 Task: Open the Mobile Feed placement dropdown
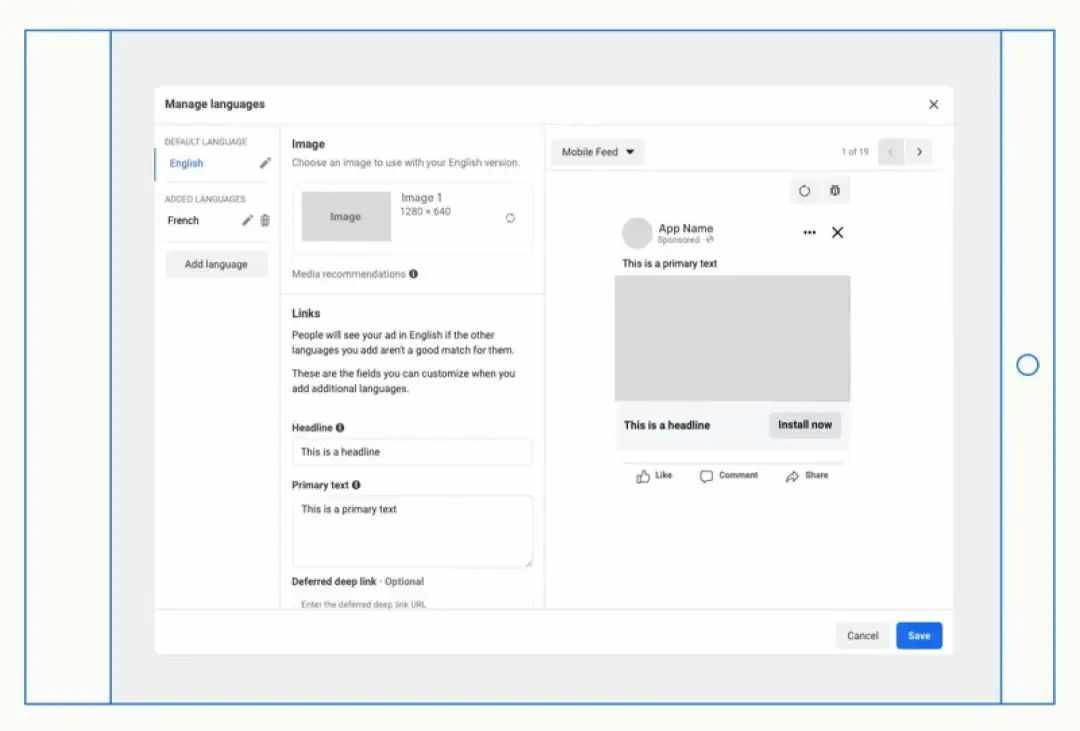597,152
